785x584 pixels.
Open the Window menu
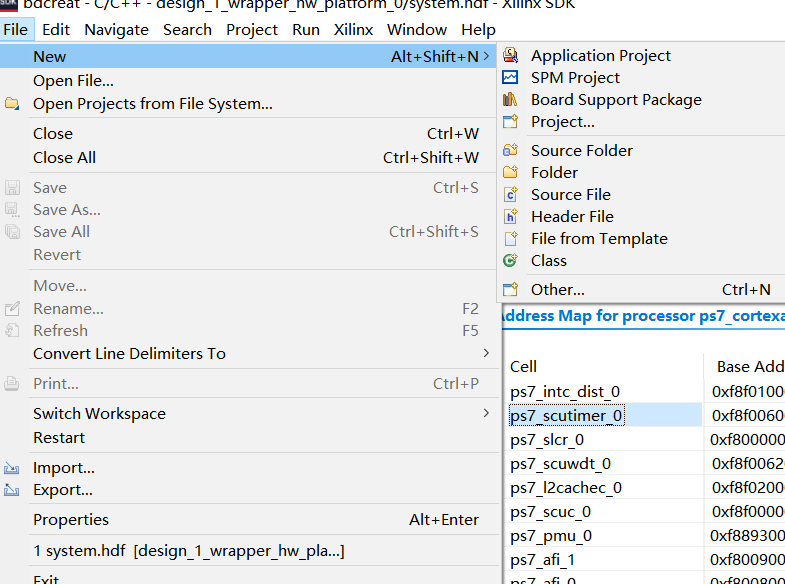tap(417, 30)
